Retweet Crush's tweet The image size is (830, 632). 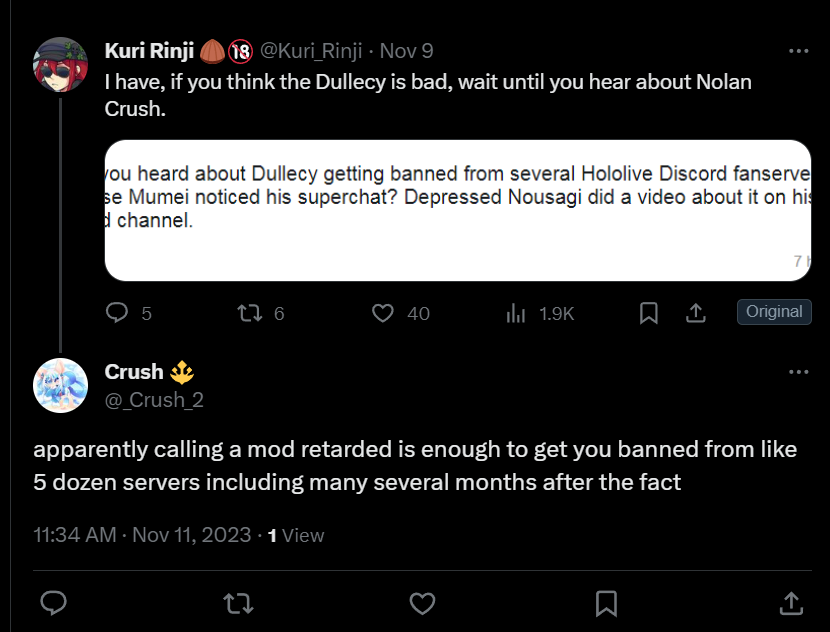pyautogui.click(x=238, y=603)
